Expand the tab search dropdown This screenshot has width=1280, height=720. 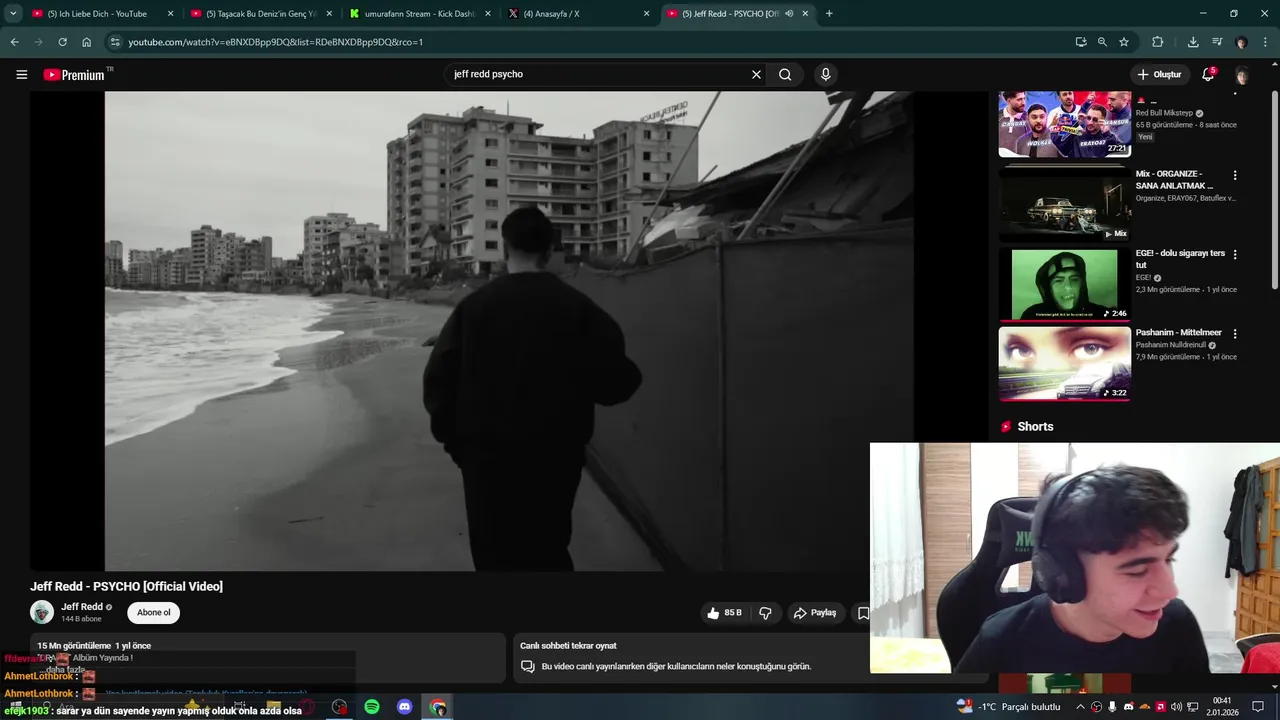tap(13, 14)
